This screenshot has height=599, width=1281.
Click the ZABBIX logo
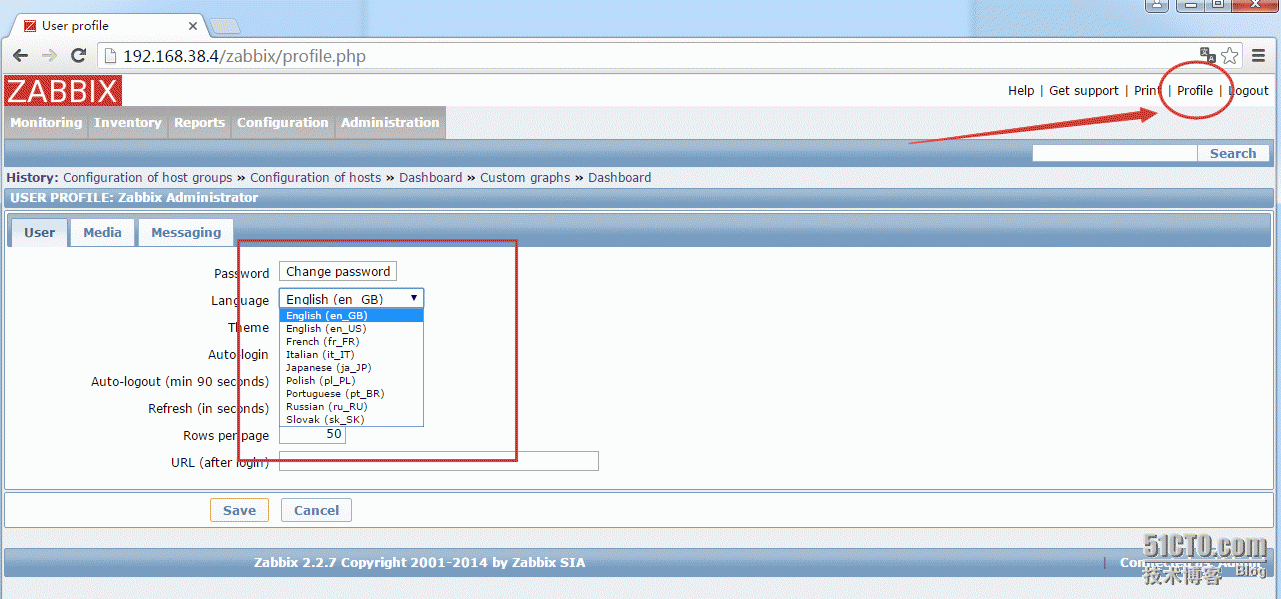[63, 91]
